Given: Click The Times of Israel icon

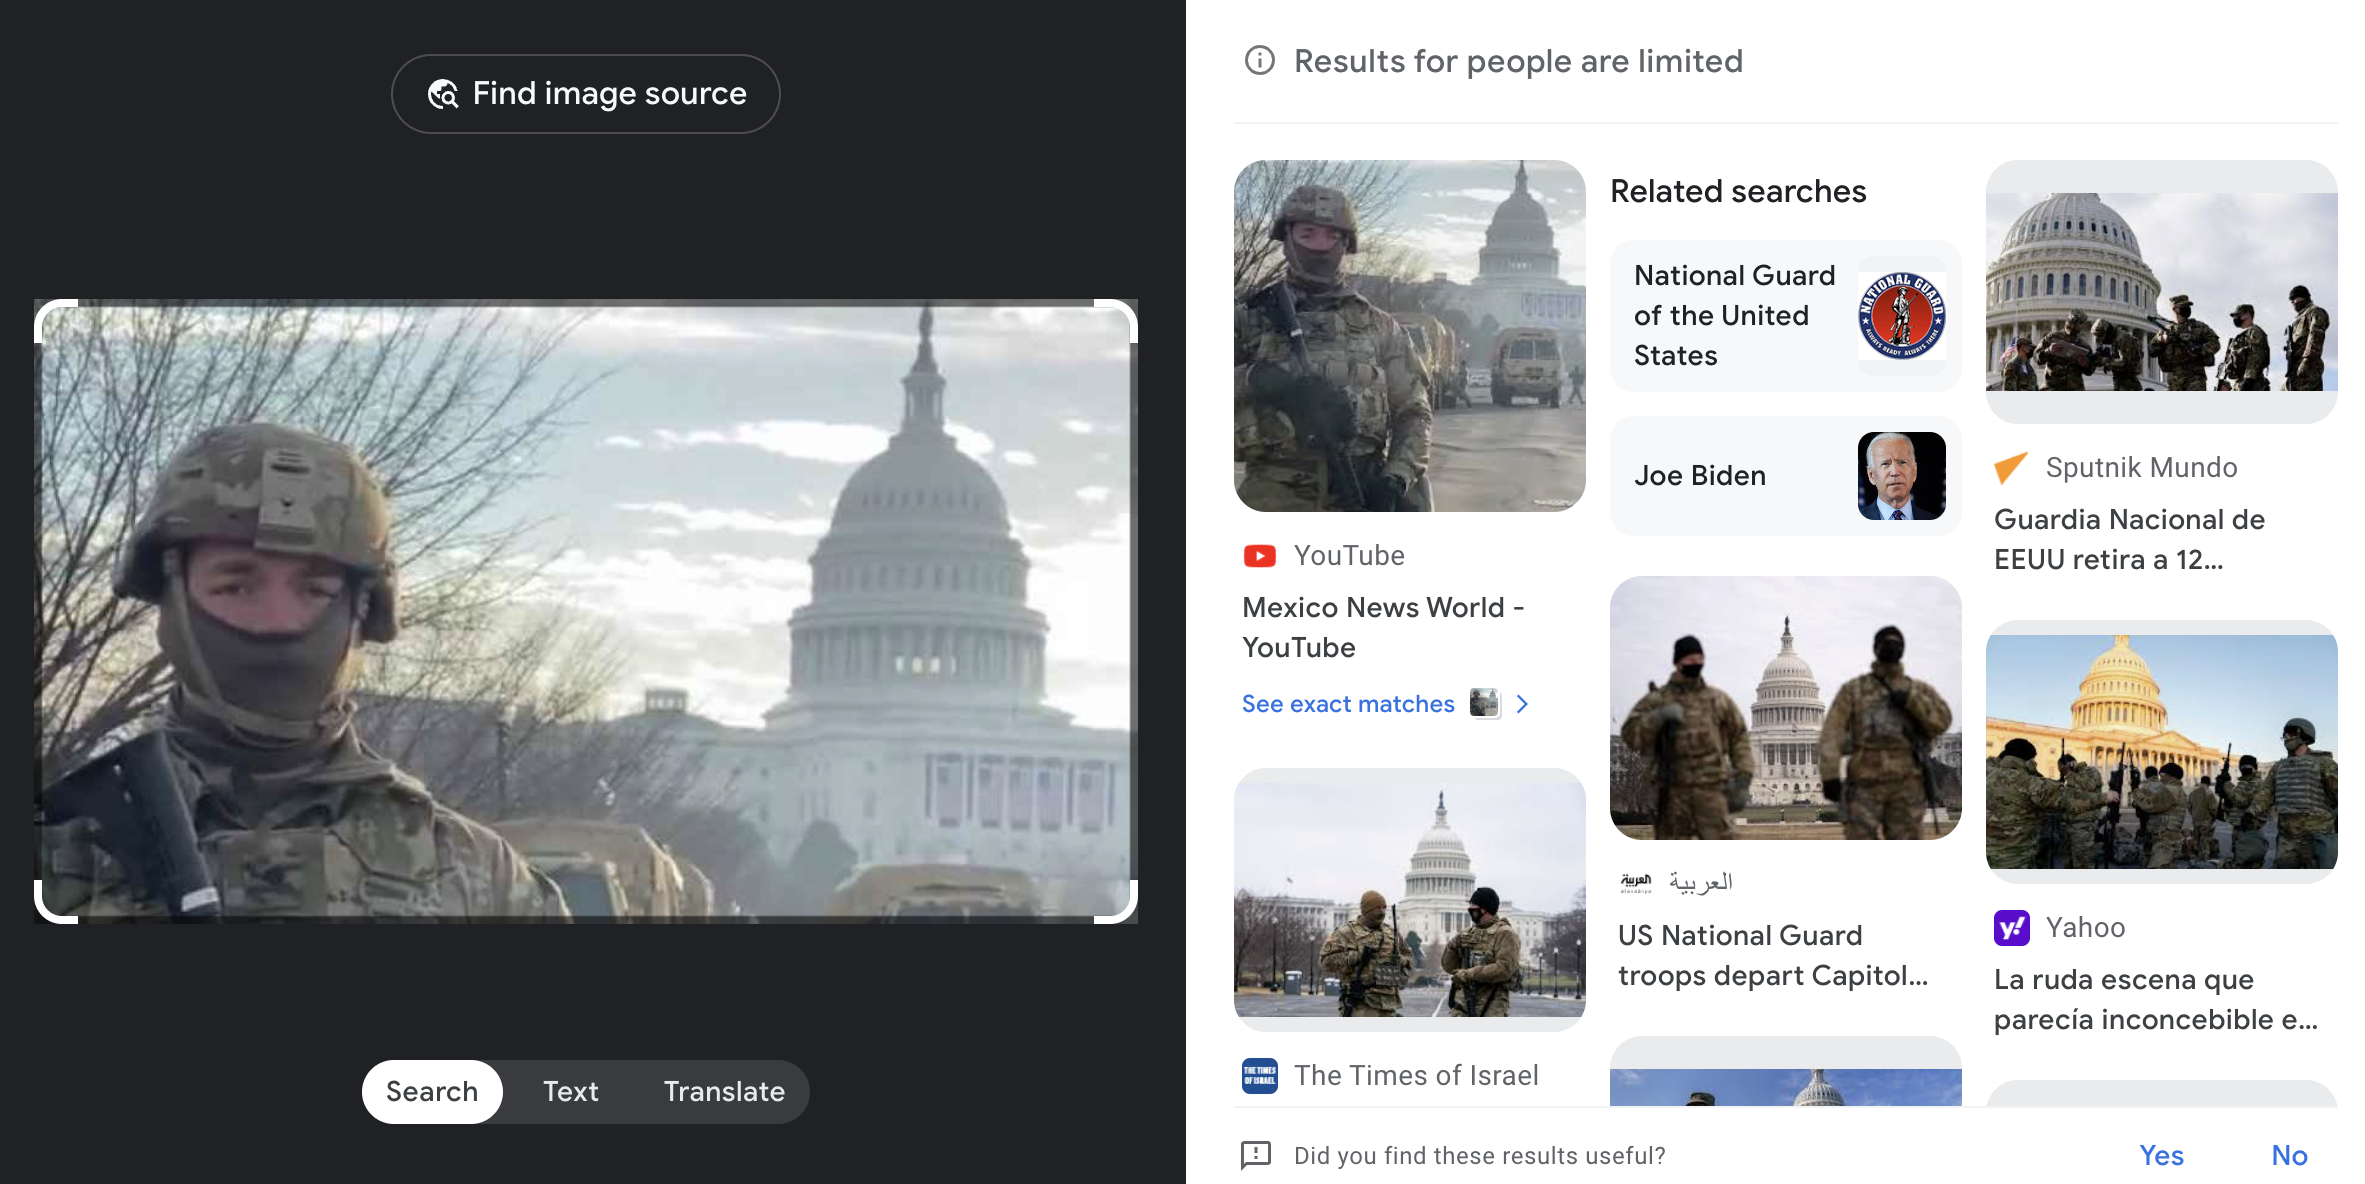Looking at the screenshot, I should point(1259,1076).
